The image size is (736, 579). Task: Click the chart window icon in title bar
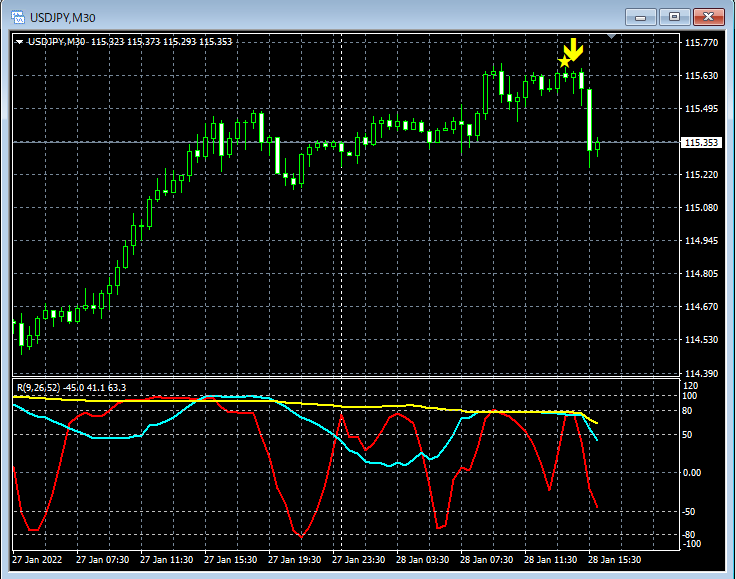(17, 16)
